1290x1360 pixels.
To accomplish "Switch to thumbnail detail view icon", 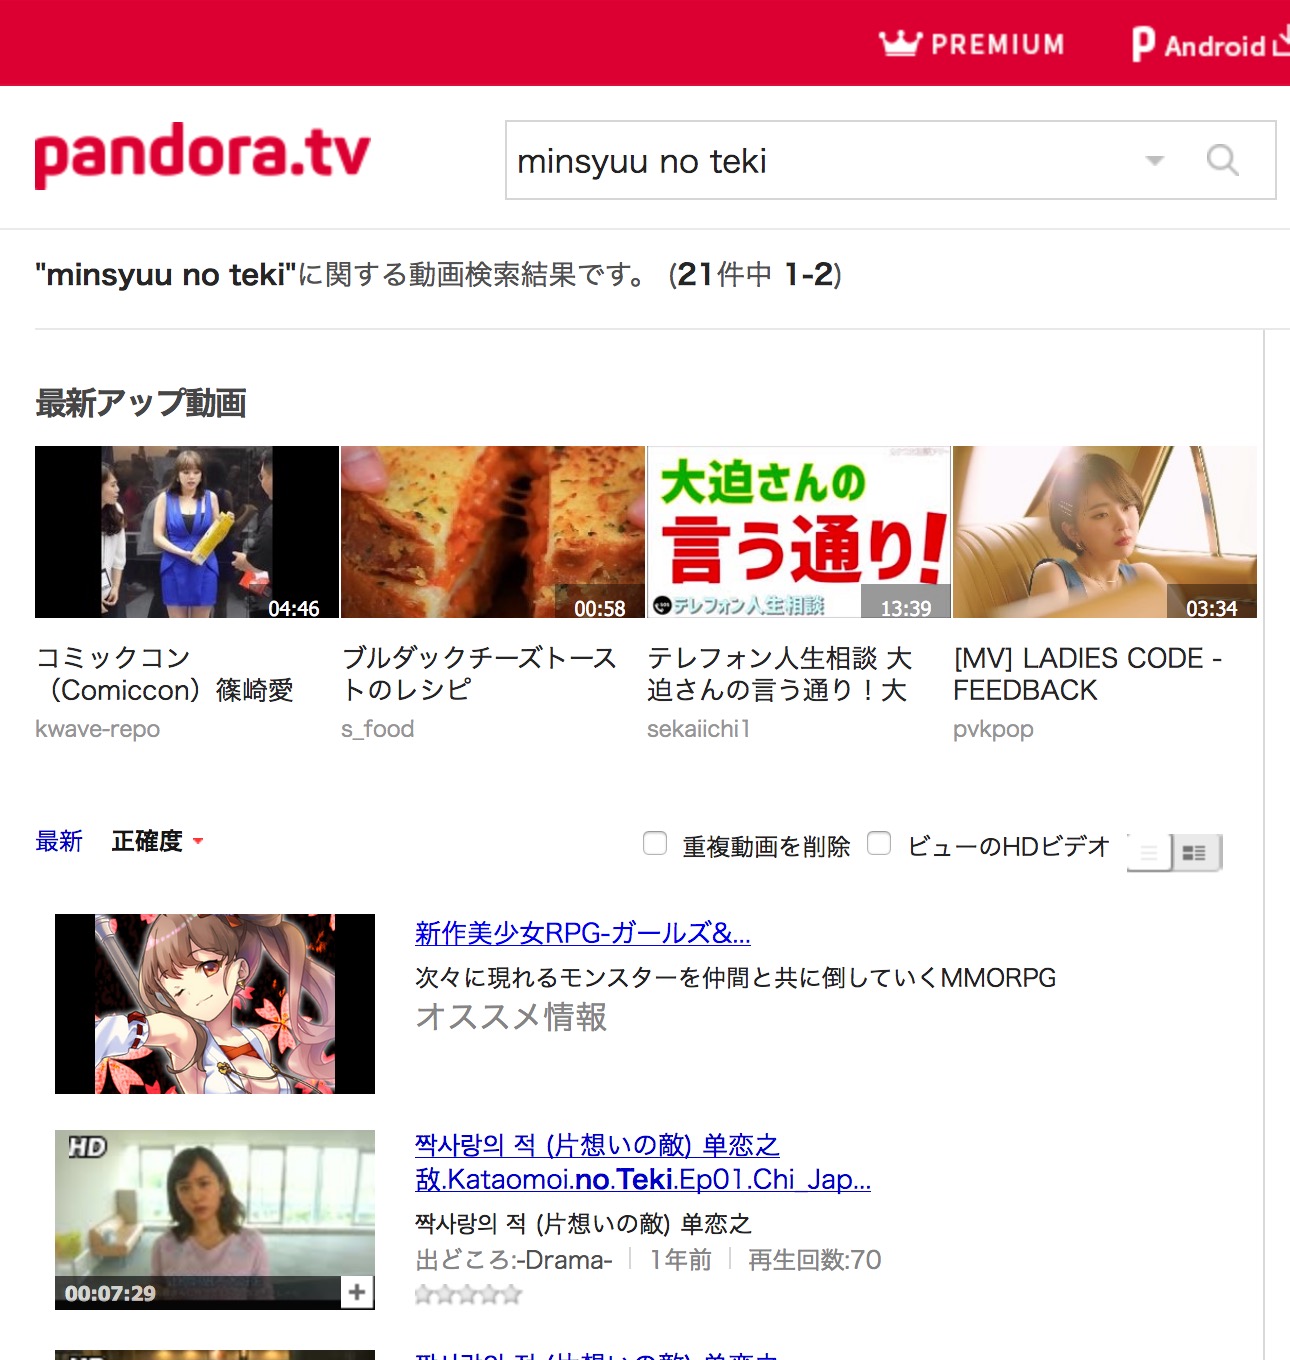I will click(x=1196, y=853).
